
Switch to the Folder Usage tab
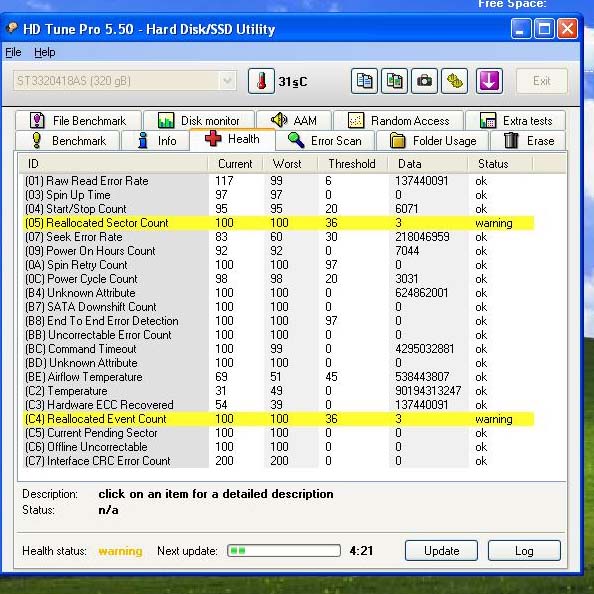(x=433, y=141)
